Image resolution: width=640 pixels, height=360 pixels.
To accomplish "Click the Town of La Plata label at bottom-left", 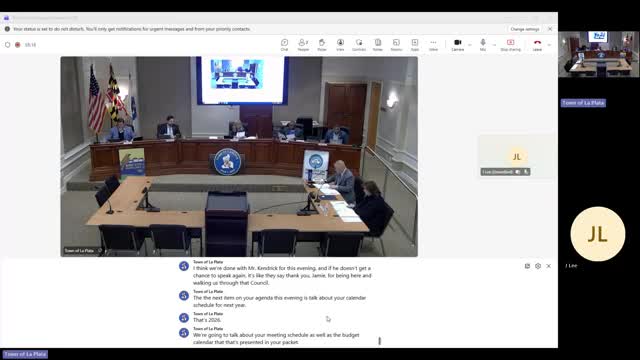I will tap(25, 354).
